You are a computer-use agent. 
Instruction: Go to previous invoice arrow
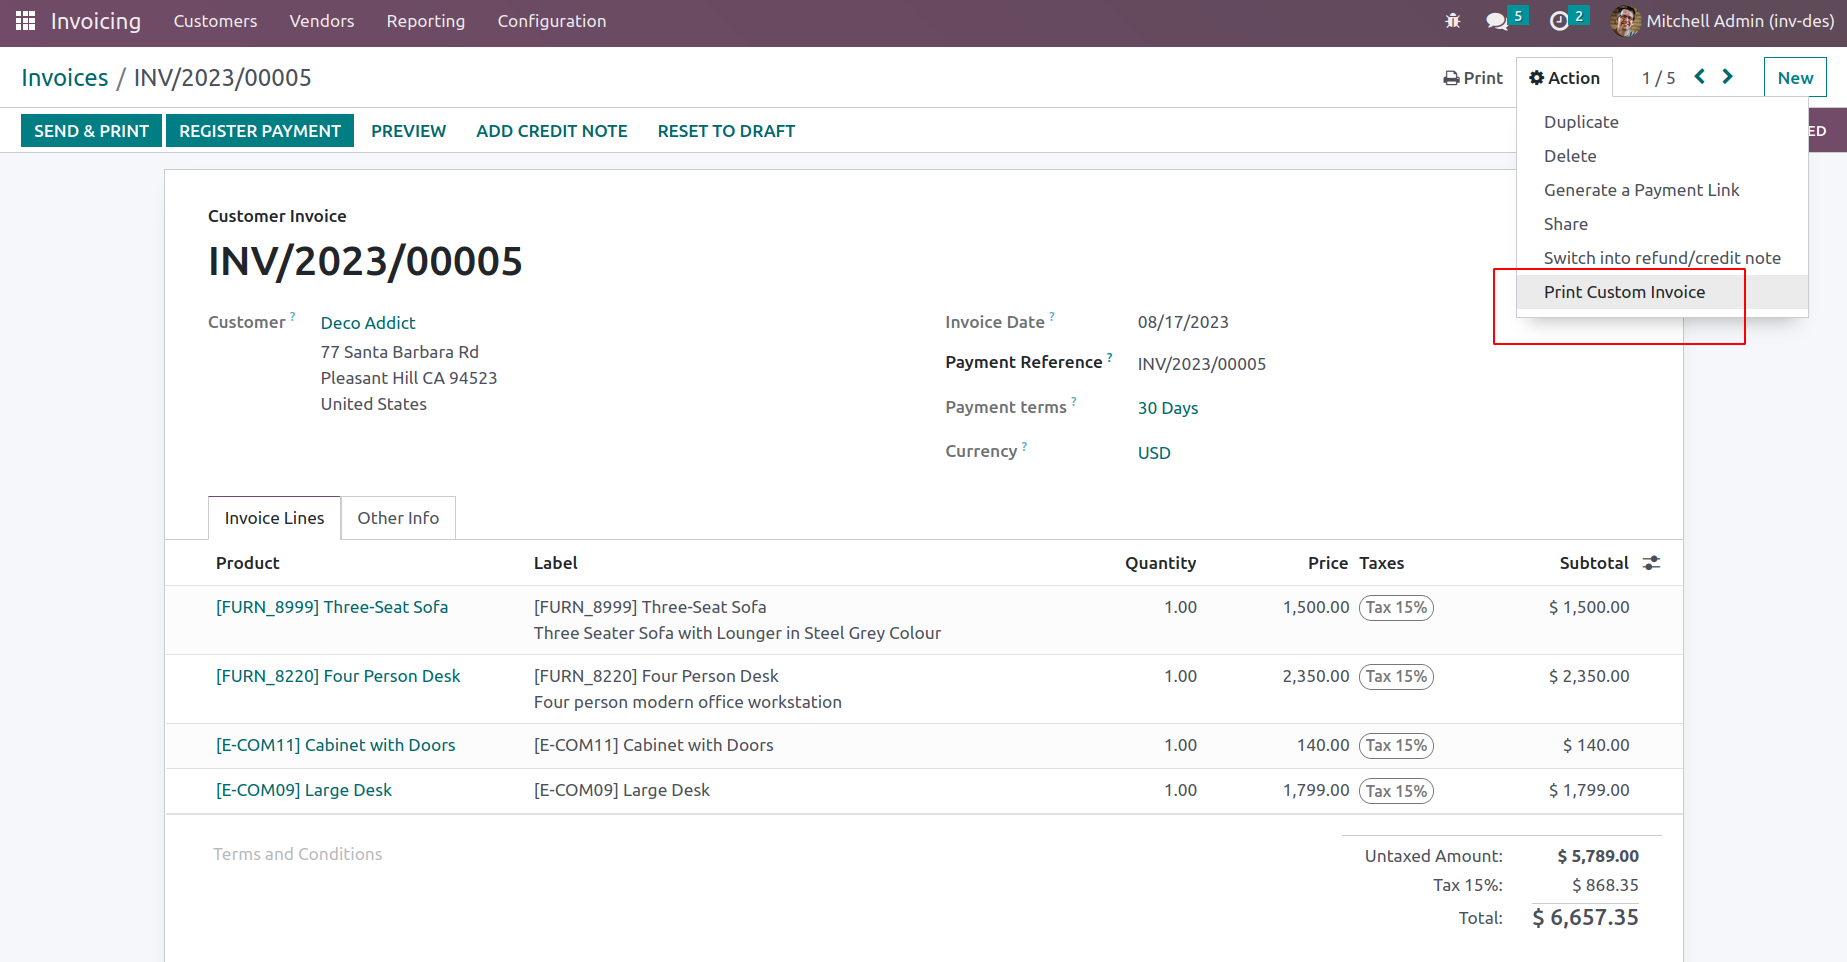coord(1699,77)
